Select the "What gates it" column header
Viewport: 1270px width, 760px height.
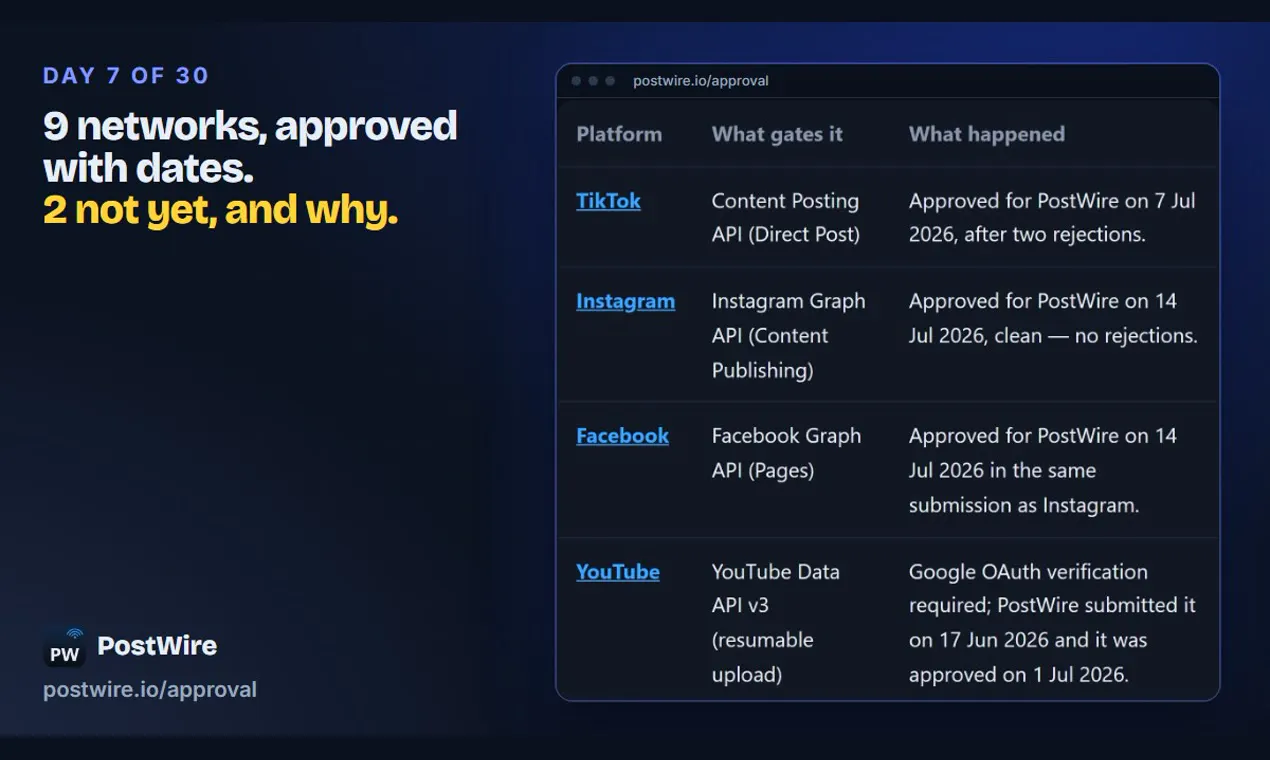tap(777, 134)
